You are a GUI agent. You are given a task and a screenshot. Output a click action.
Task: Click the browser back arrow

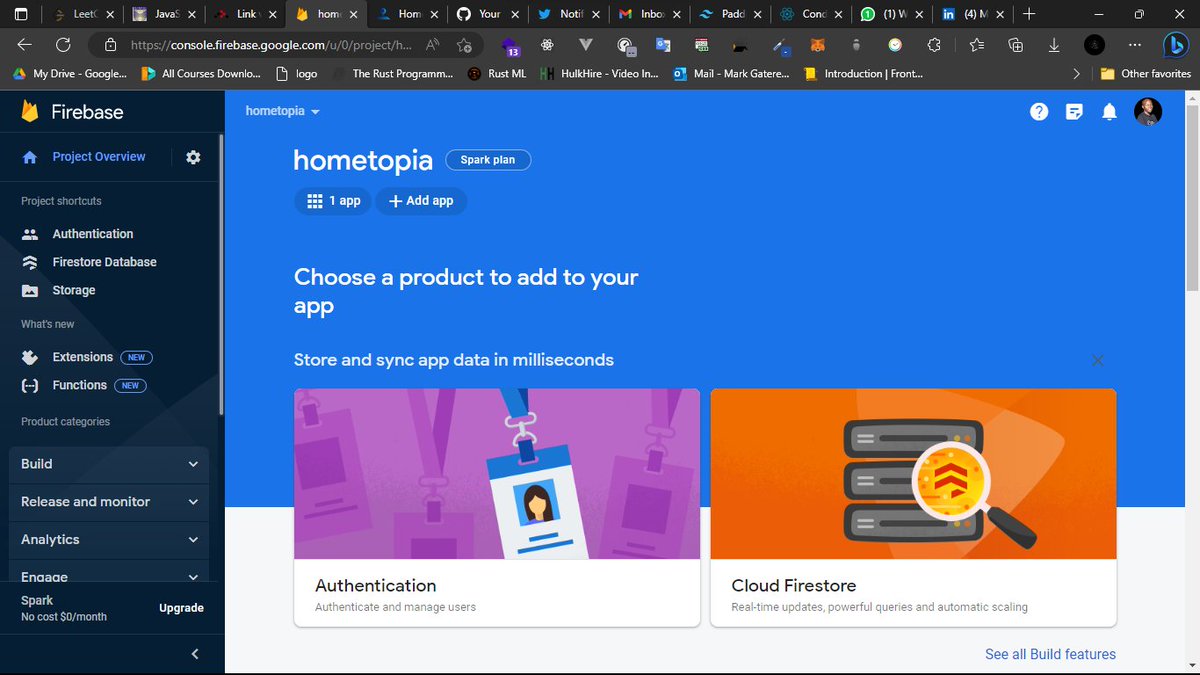tap(25, 45)
